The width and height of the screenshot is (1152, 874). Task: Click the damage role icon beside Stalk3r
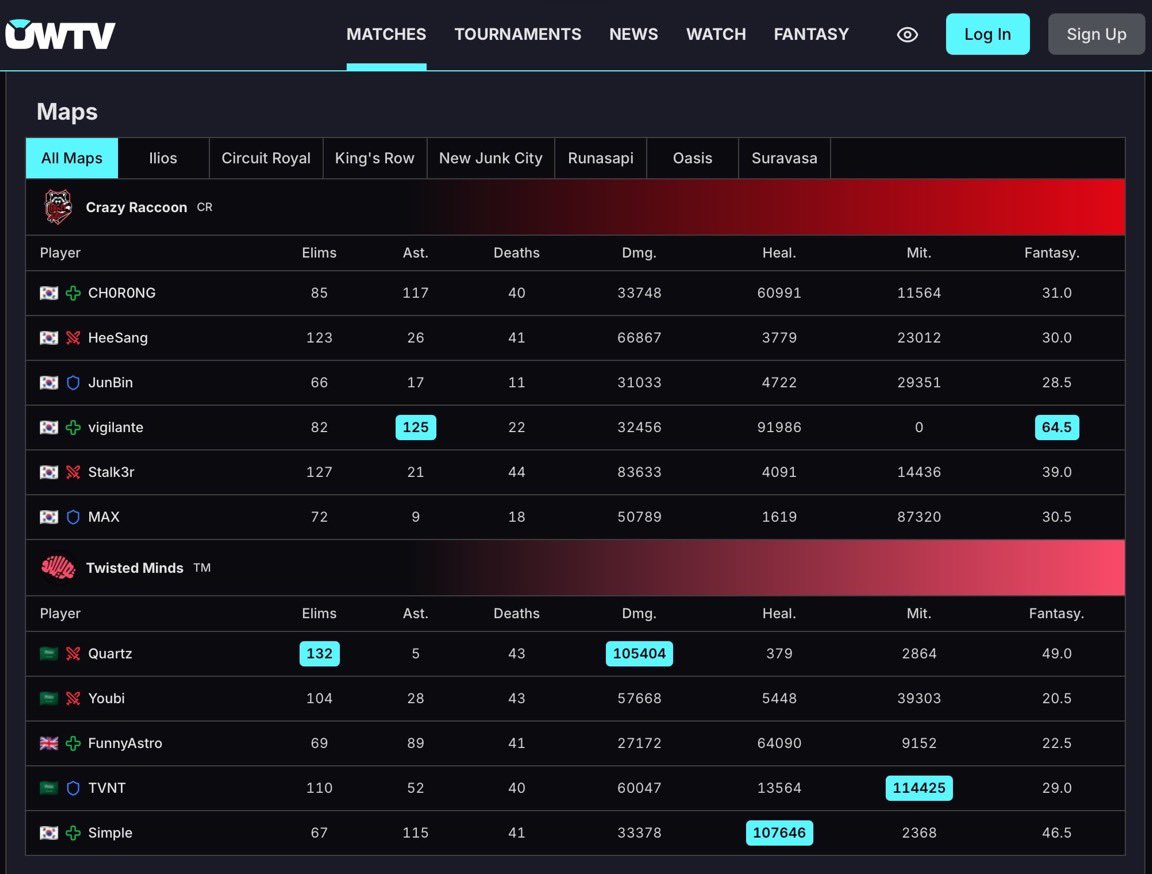(73, 472)
